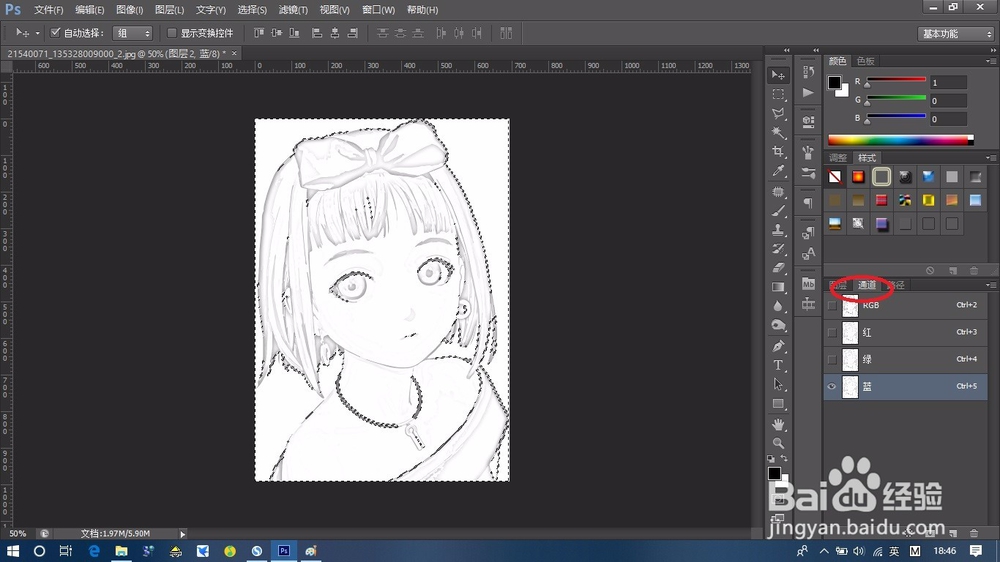Select the Brush tool
1000x562 pixels.
(778, 211)
